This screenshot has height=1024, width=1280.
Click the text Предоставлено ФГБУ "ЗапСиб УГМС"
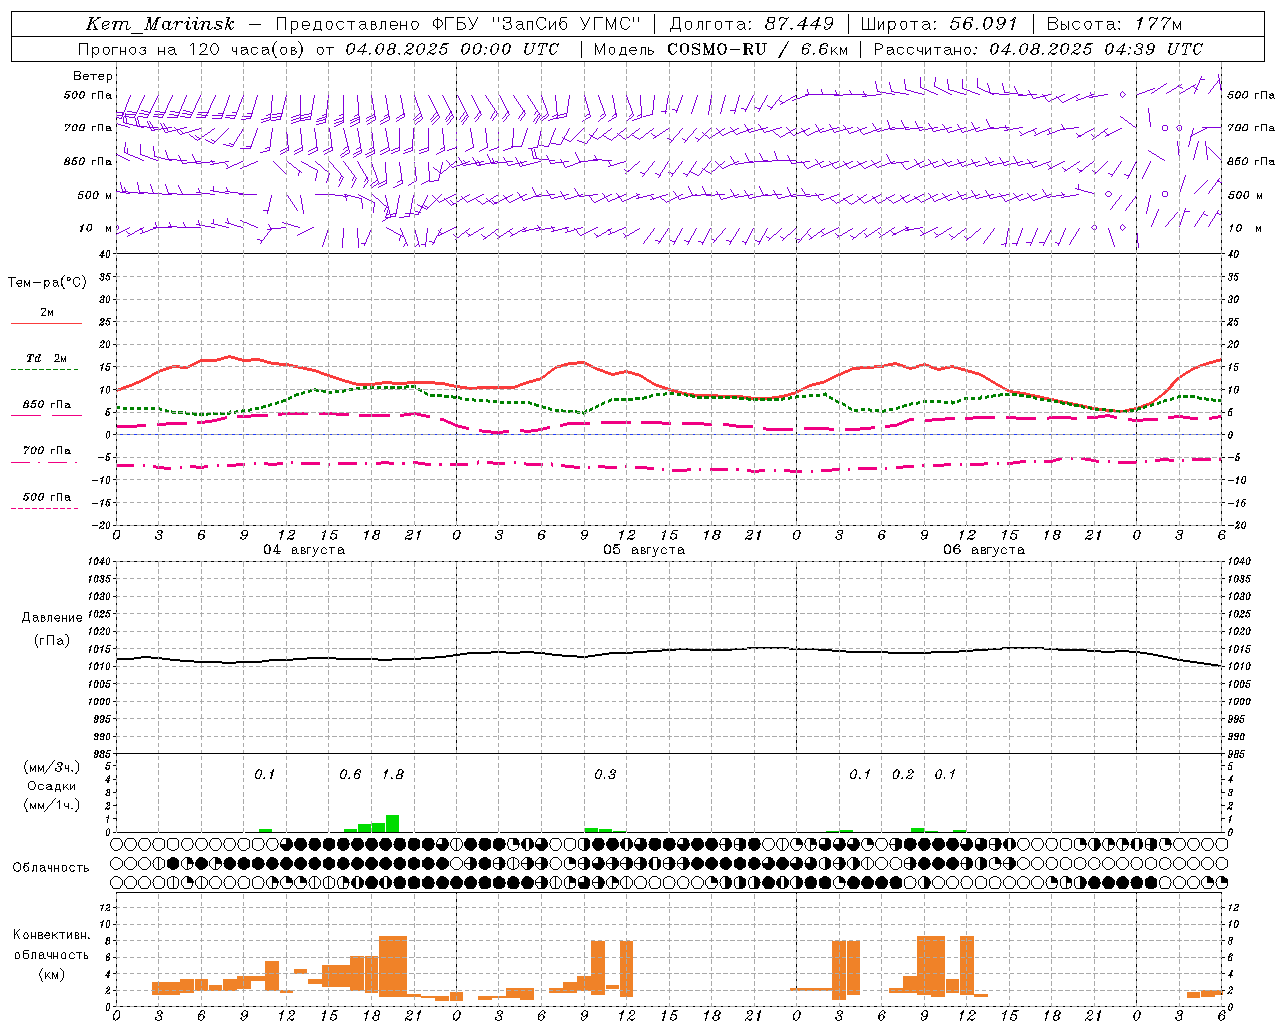(x=458, y=24)
